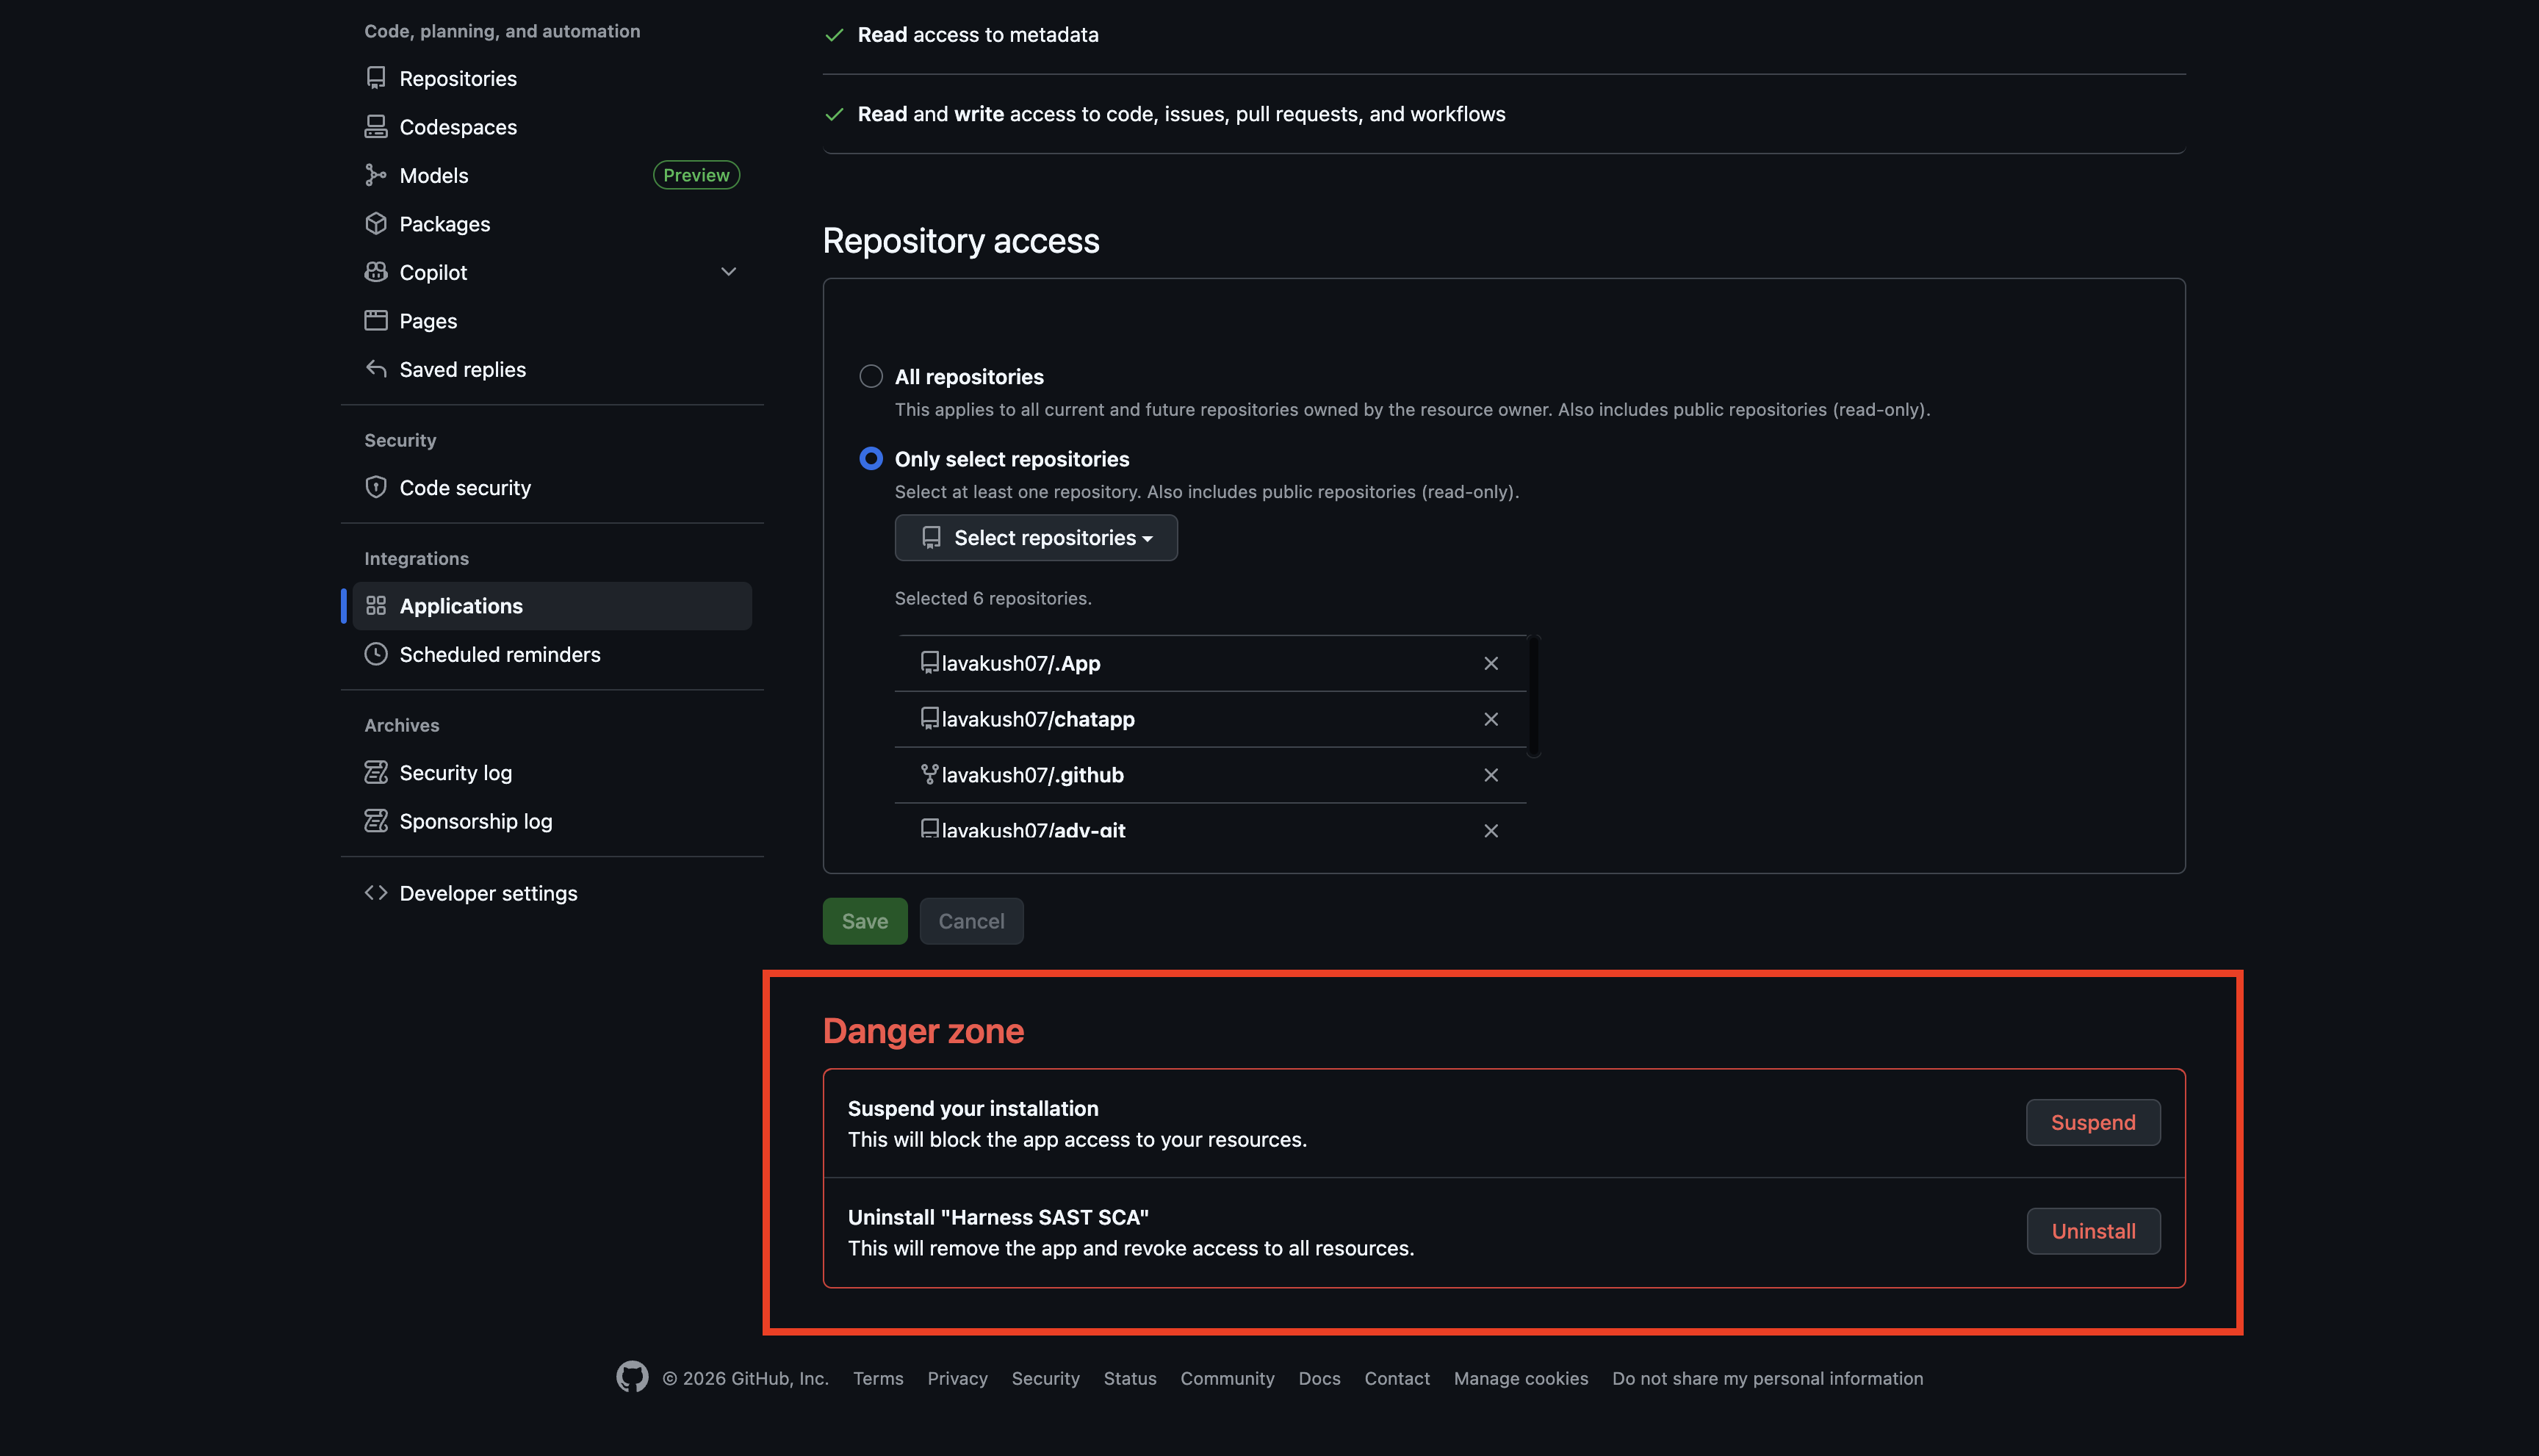Image resolution: width=2539 pixels, height=1456 pixels.
Task: Open Pages settings via its sidebar icon
Action: 376,320
